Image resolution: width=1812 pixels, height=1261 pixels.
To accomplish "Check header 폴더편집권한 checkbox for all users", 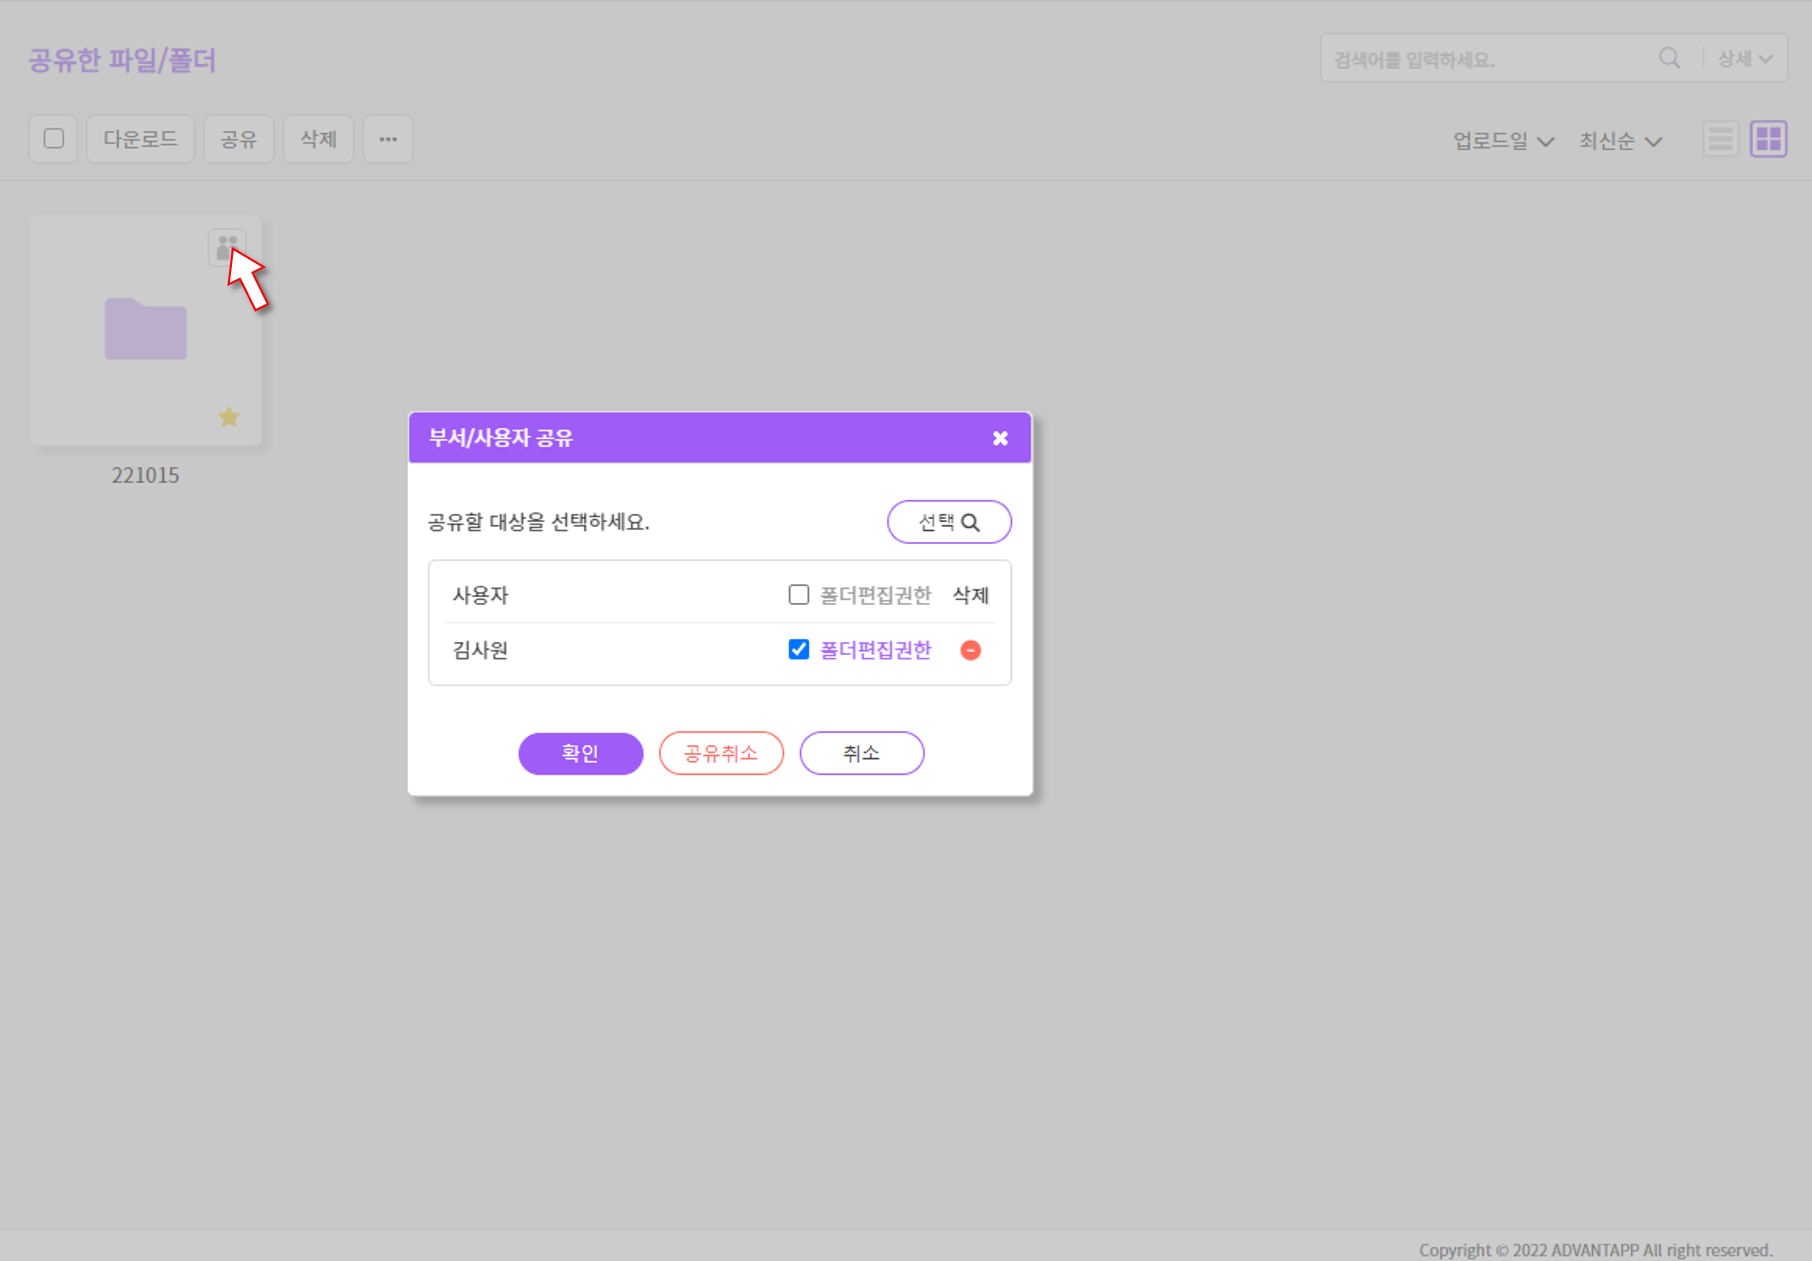I will [799, 595].
